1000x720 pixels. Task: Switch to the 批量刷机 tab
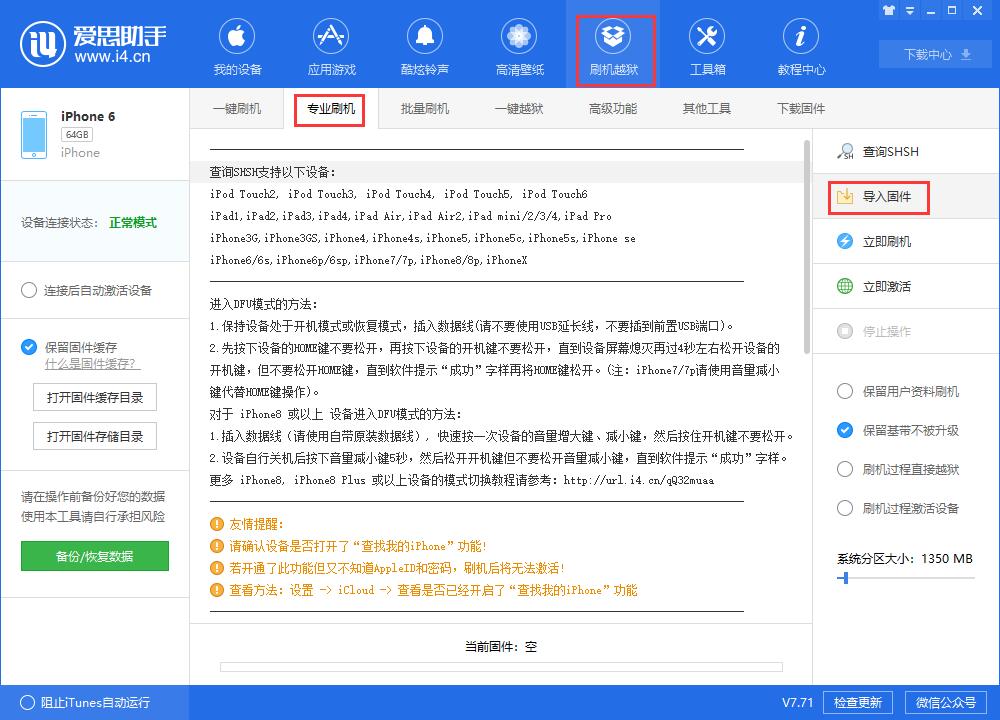coord(424,108)
